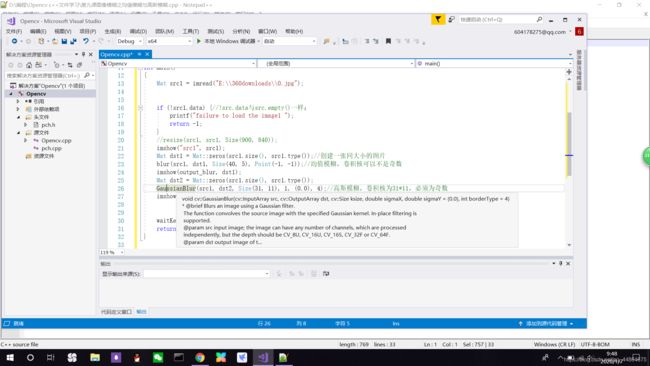Viewport: 650px width, 366px height.
Task: Click the sync/refresh icon in Solution Explorer
Action: pos(70,65)
